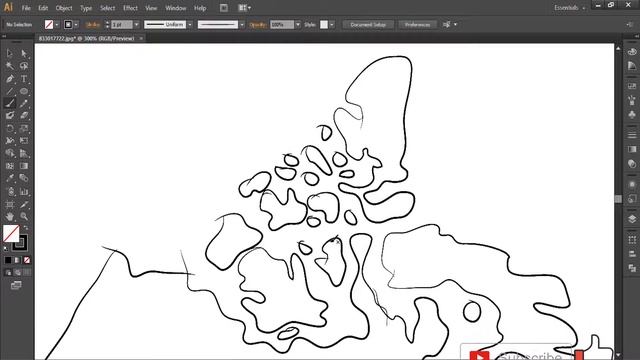Select the Slice tool
Image resolution: width=640 pixels, height=360 pixels.
tap(24, 204)
